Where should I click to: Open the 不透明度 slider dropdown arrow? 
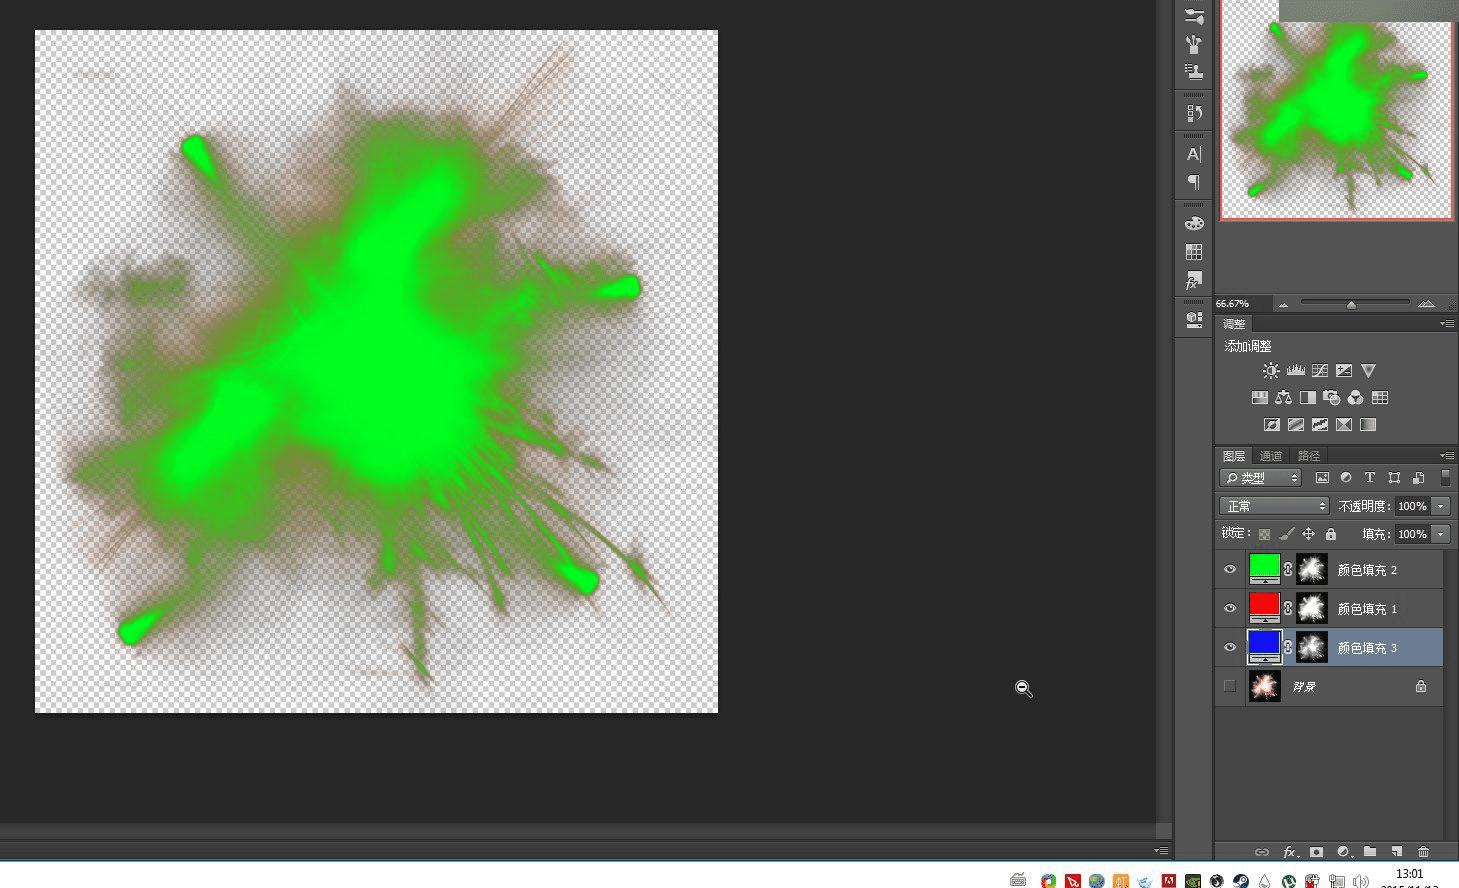click(1441, 506)
